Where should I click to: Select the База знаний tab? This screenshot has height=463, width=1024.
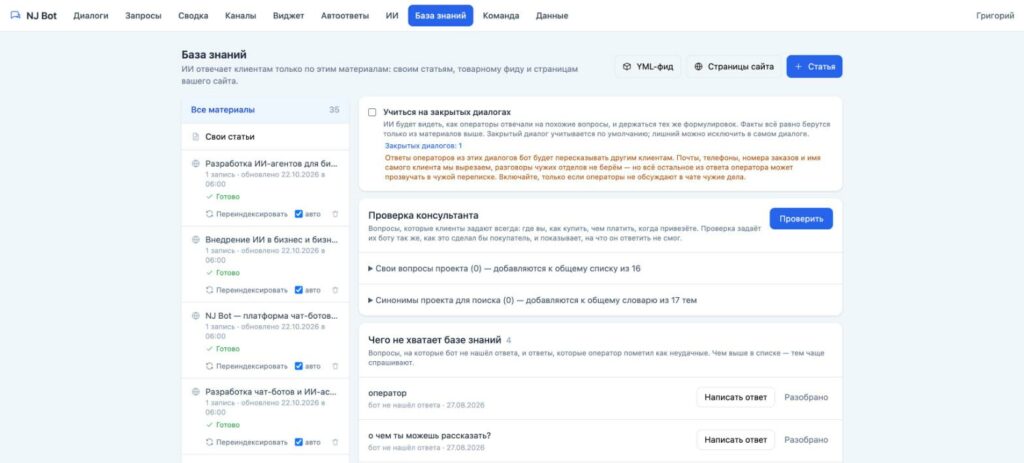coord(441,16)
